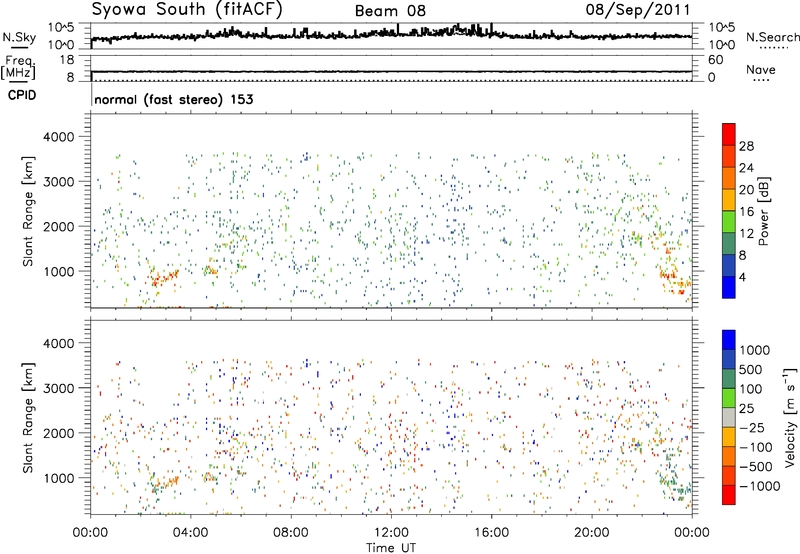The width and height of the screenshot is (800, 554).
Task: Click the gray segment of velocity colorbar
Action: tap(729, 417)
